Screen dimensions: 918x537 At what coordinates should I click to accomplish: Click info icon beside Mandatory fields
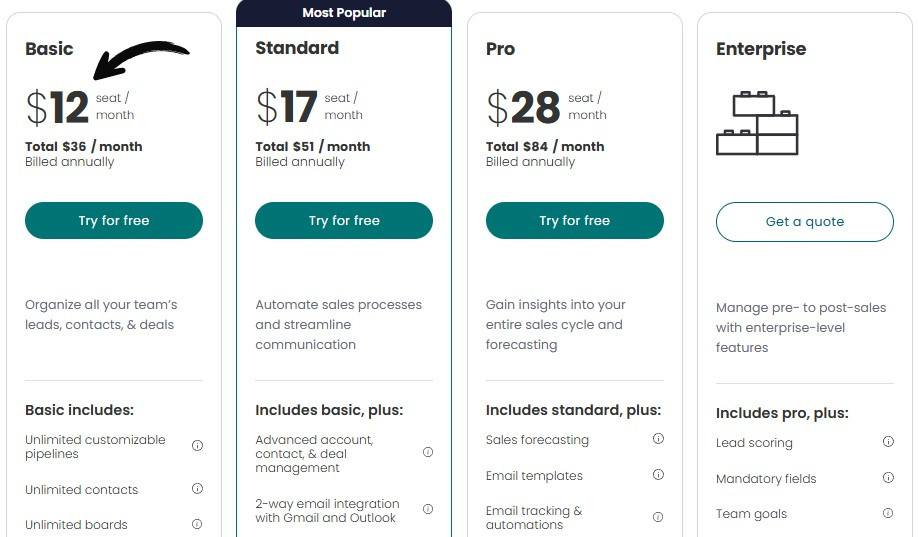(888, 478)
